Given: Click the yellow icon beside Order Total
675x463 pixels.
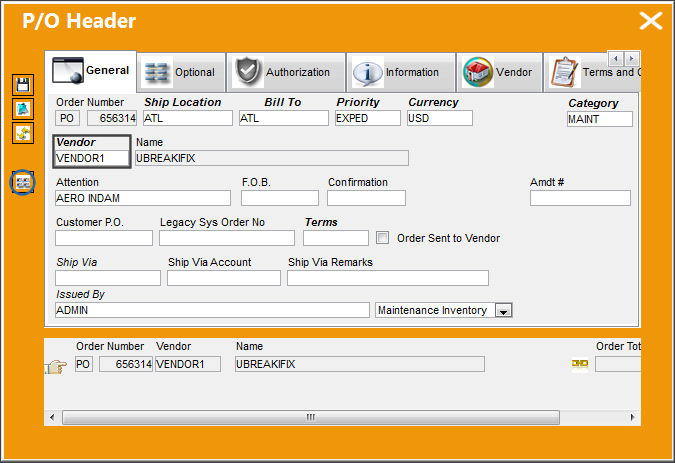Looking at the screenshot, I should tap(580, 364).
